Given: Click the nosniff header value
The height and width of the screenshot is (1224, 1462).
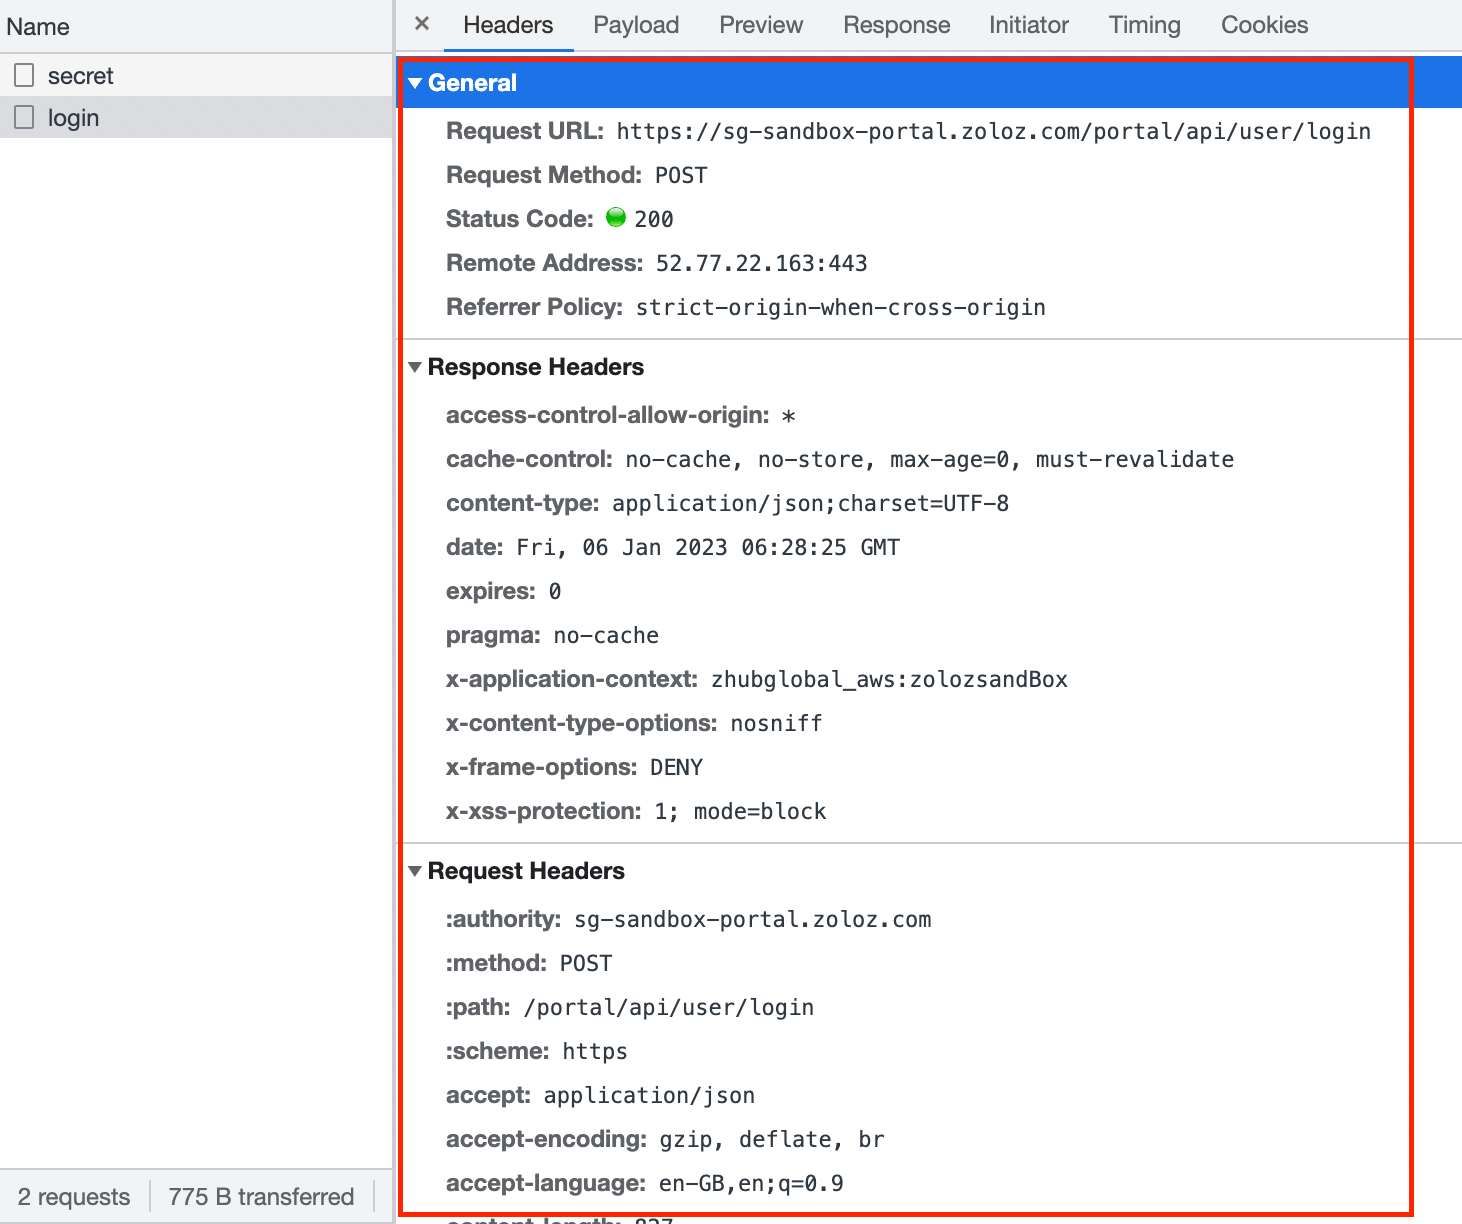Looking at the screenshot, I should click(776, 723).
